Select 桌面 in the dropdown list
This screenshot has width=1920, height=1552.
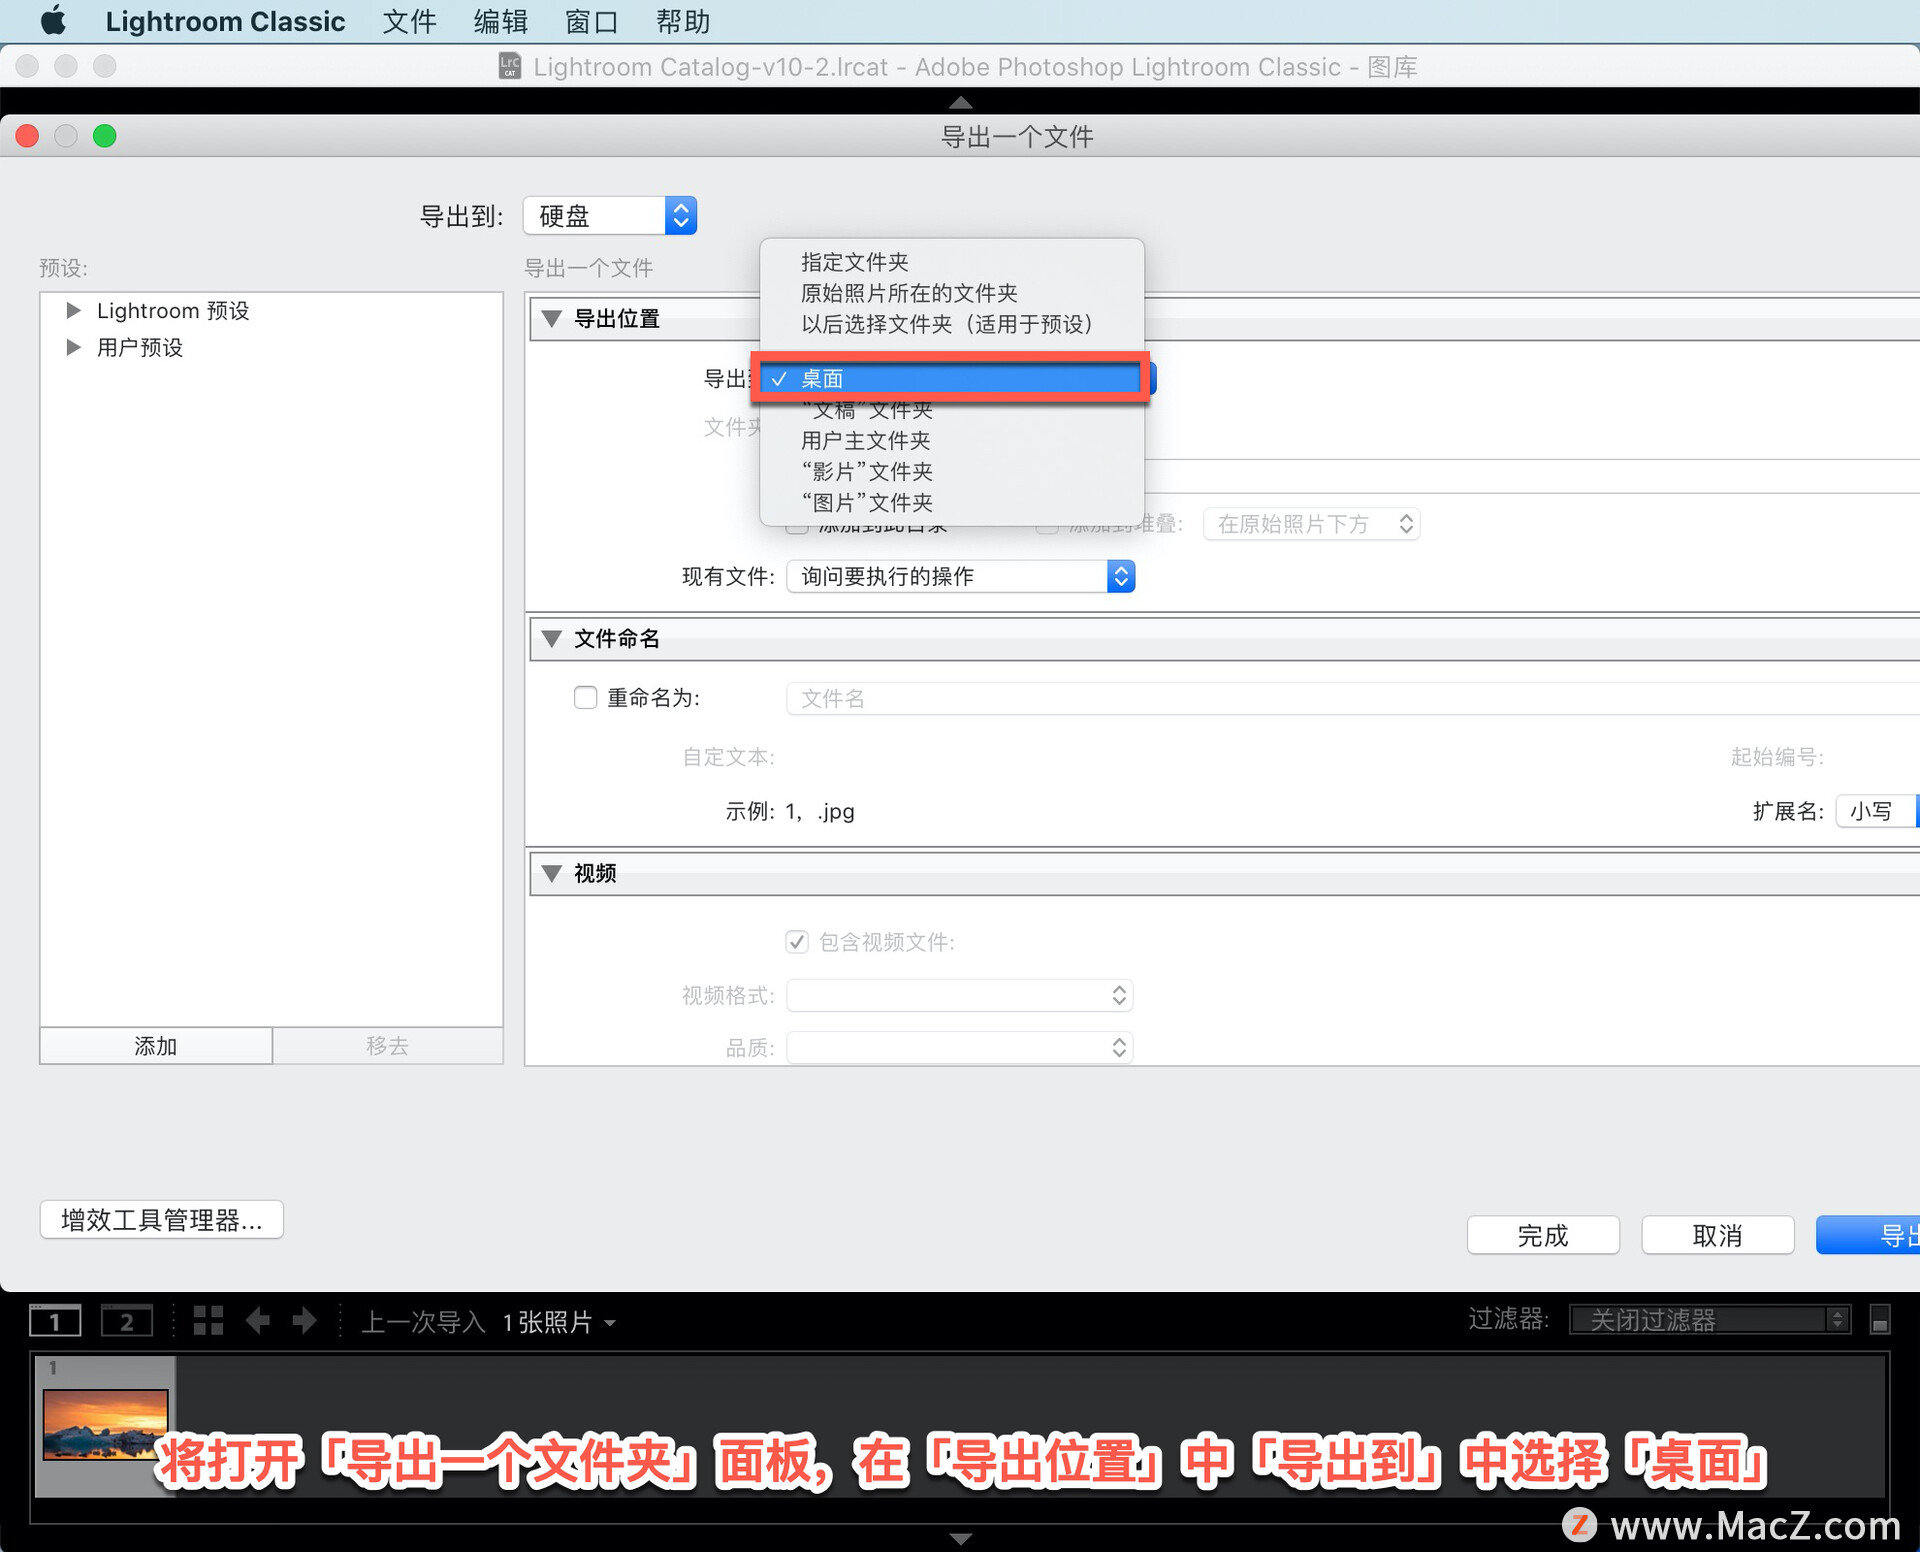click(951, 379)
